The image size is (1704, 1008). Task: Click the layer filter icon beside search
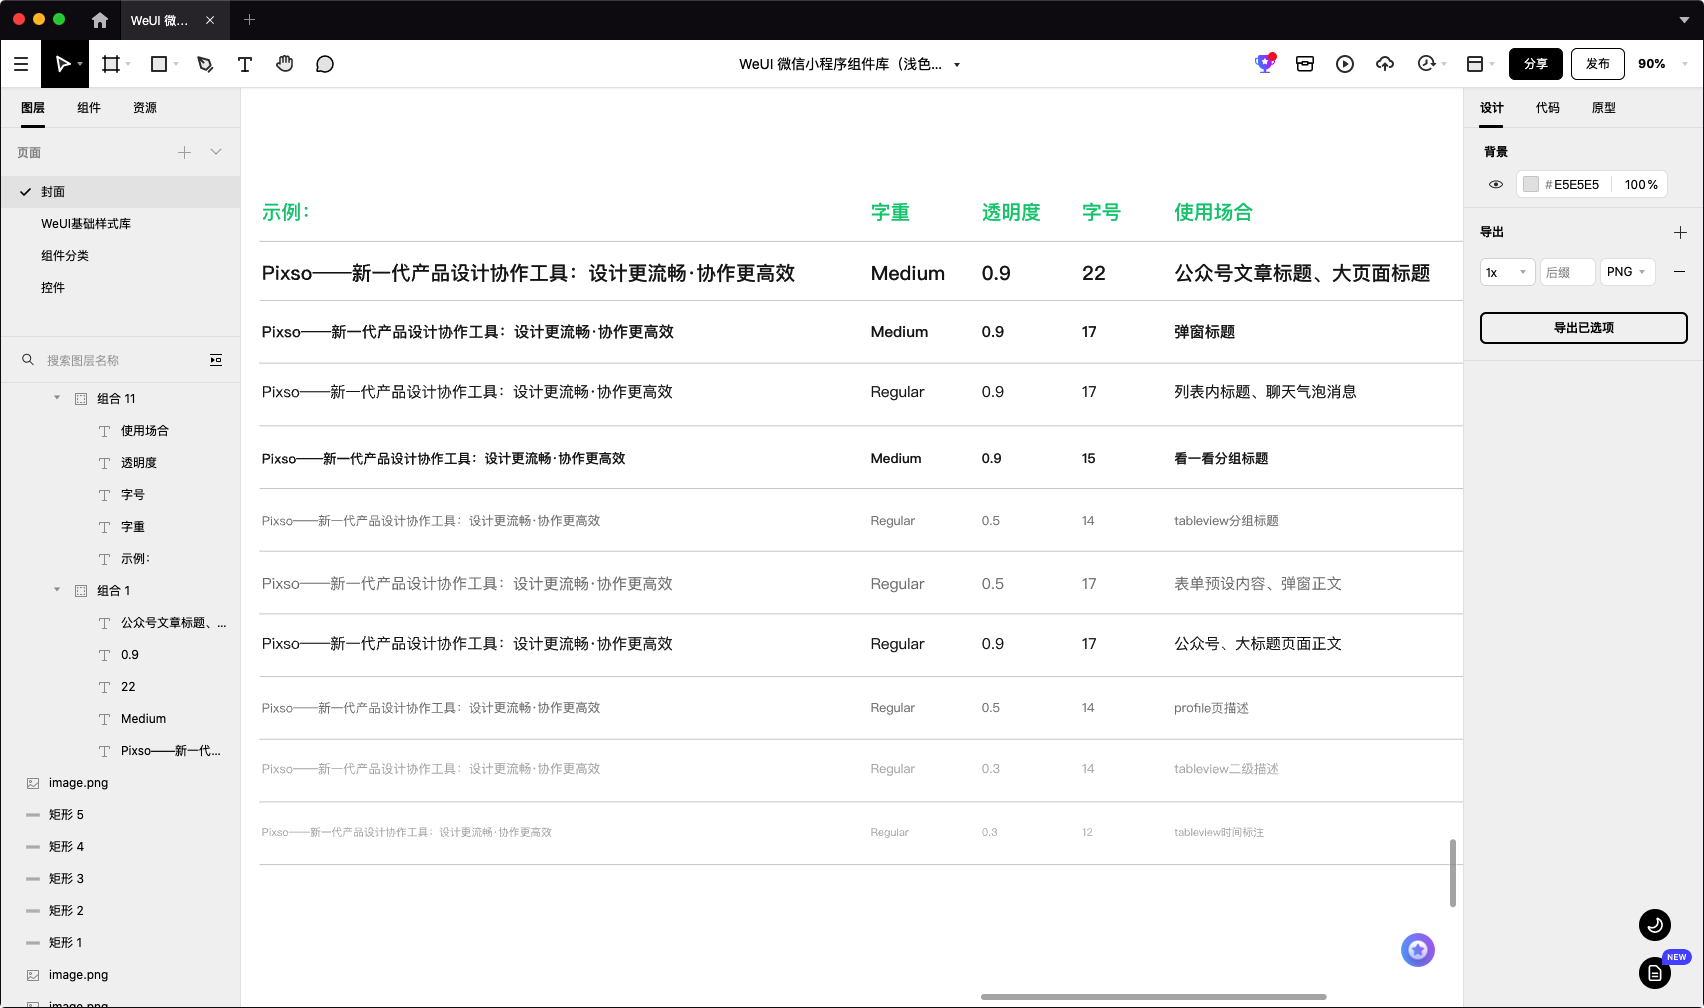click(216, 360)
